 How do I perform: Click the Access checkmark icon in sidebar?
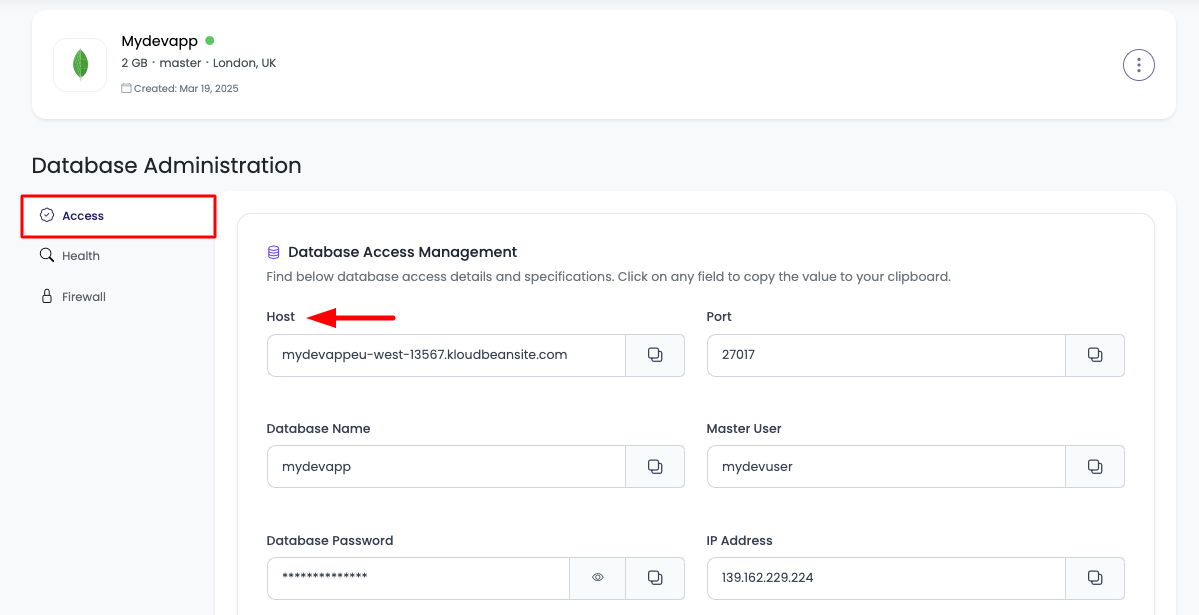(47, 215)
